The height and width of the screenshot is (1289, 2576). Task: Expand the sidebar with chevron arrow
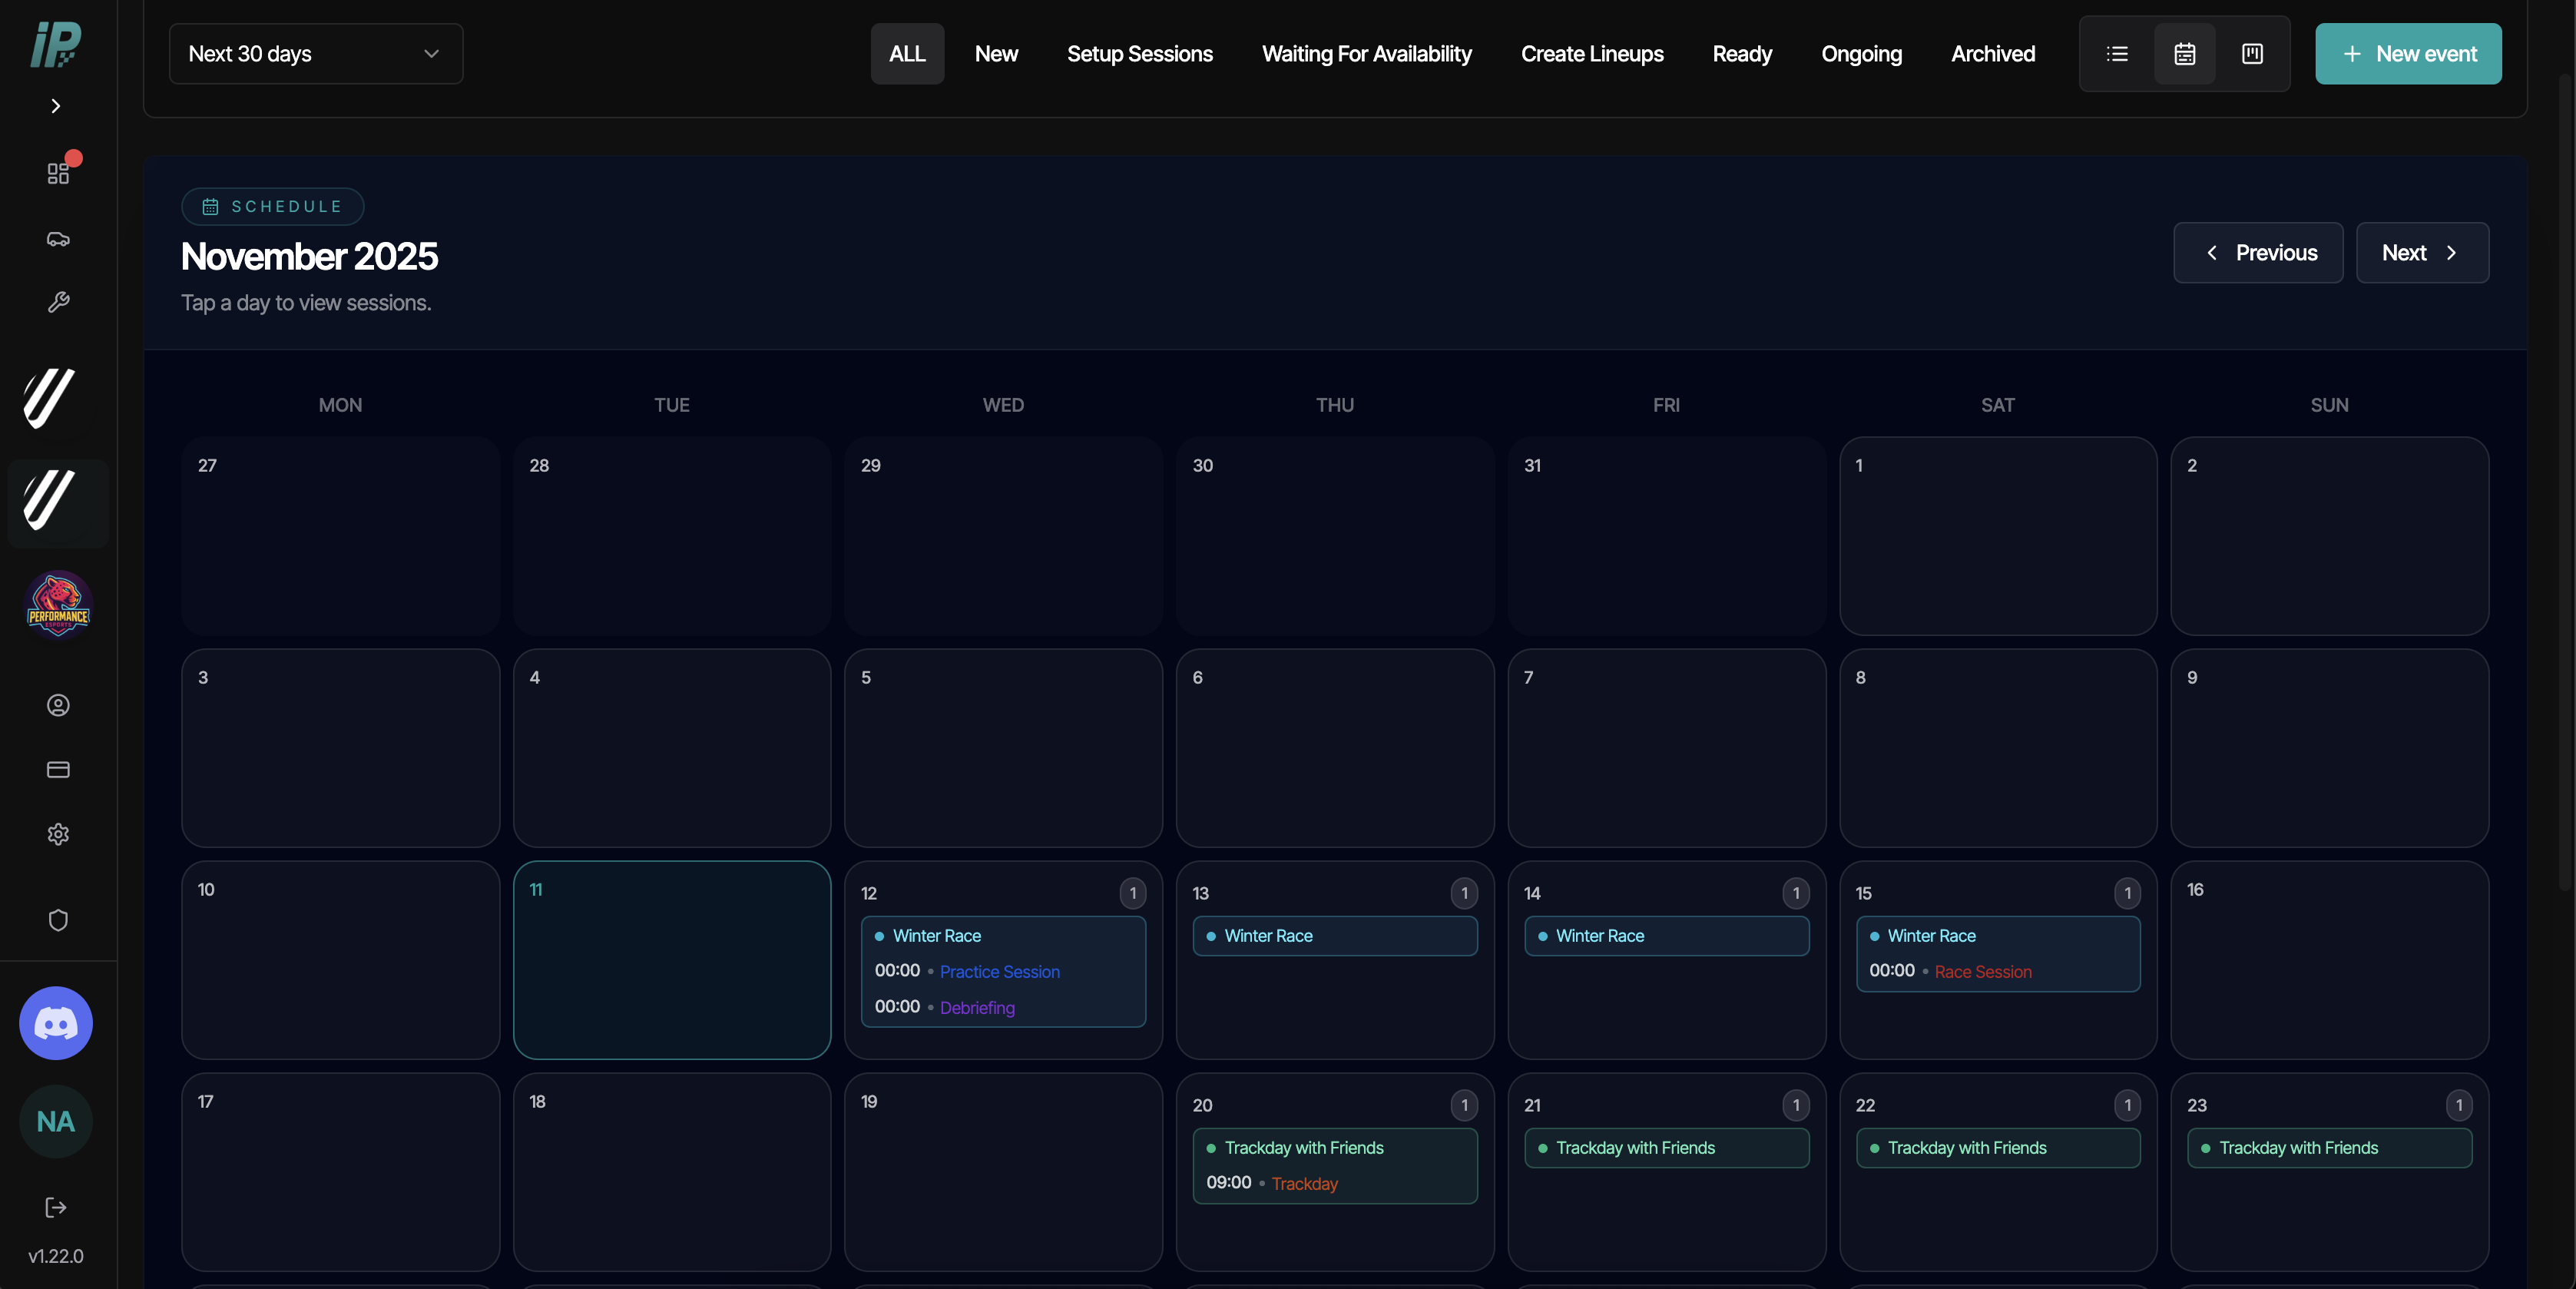tap(56, 106)
